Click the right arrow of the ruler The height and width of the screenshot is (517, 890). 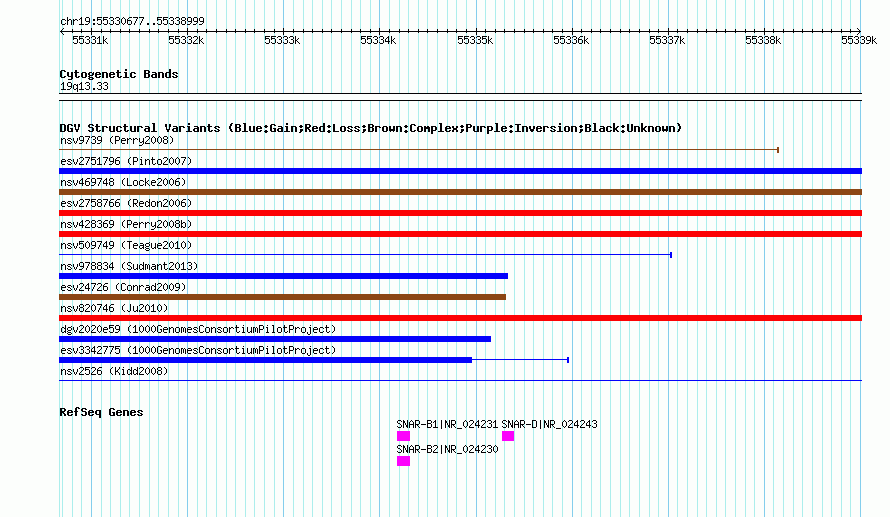pos(859,32)
